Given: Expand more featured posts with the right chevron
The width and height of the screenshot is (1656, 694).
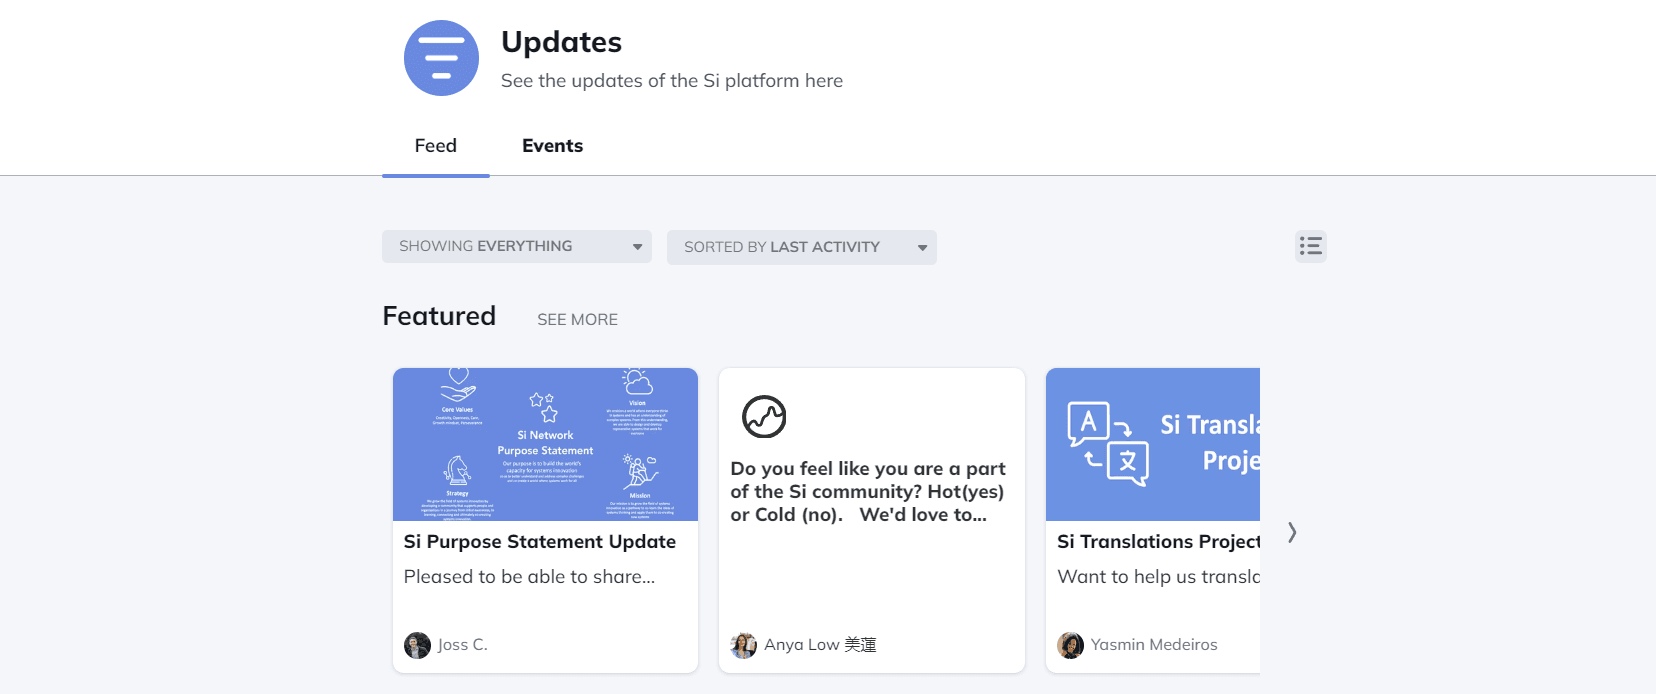Looking at the screenshot, I should point(1293,533).
